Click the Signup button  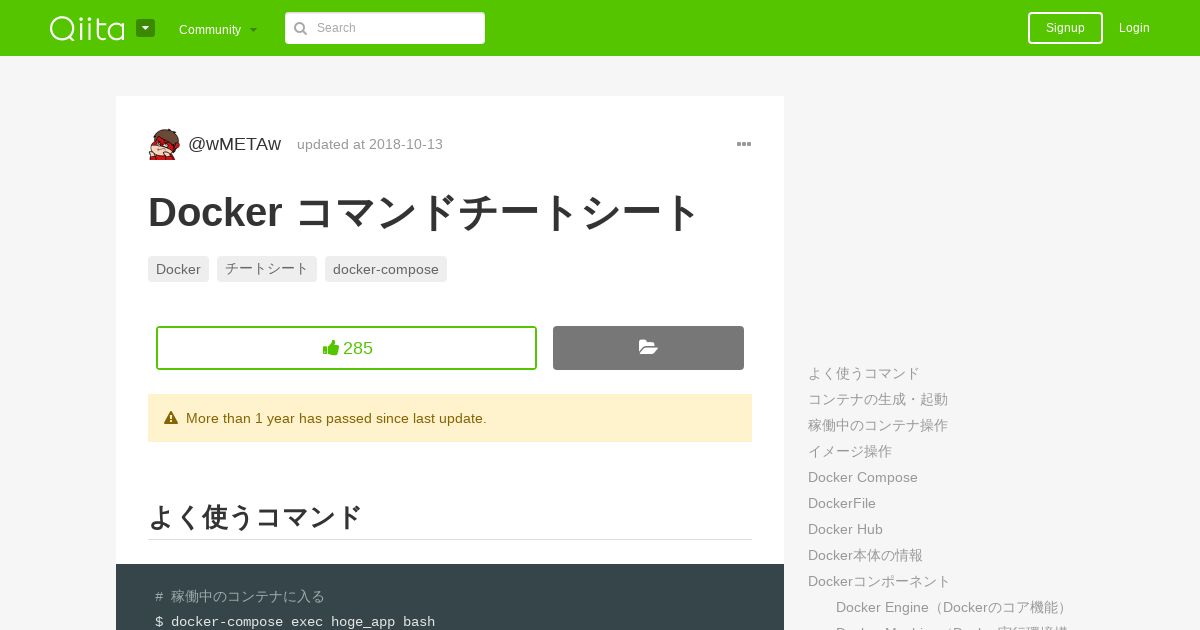1065,28
